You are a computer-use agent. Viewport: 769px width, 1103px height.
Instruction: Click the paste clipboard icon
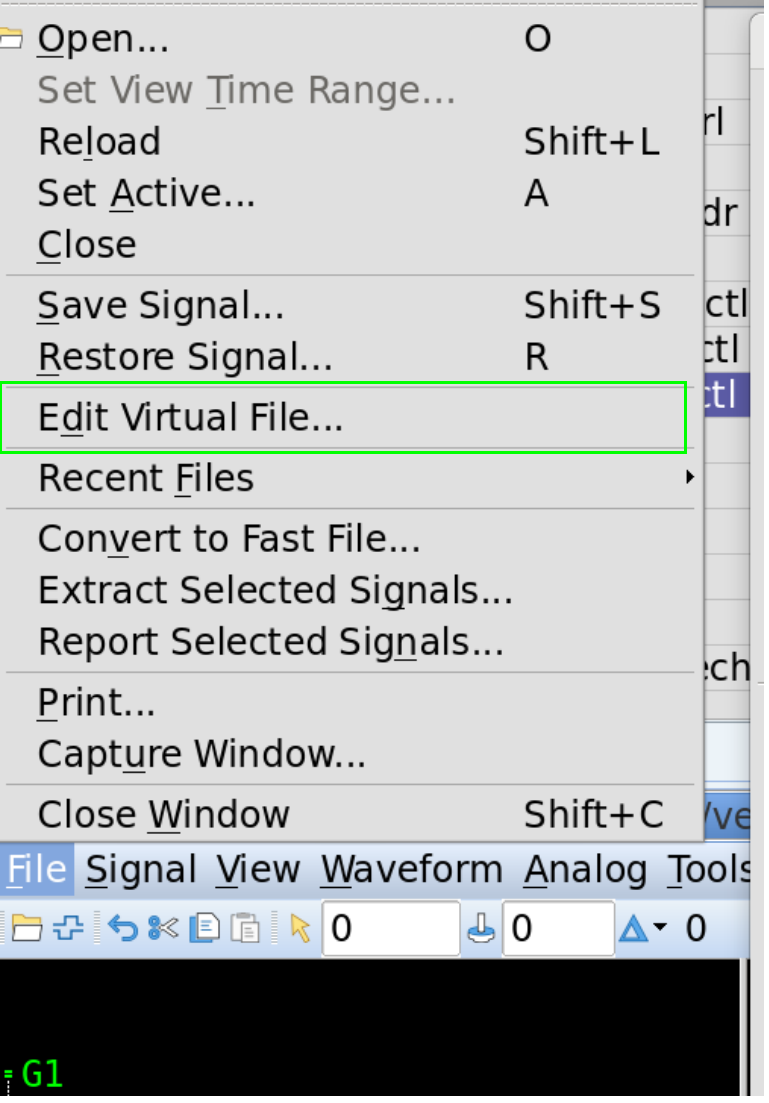click(x=245, y=929)
